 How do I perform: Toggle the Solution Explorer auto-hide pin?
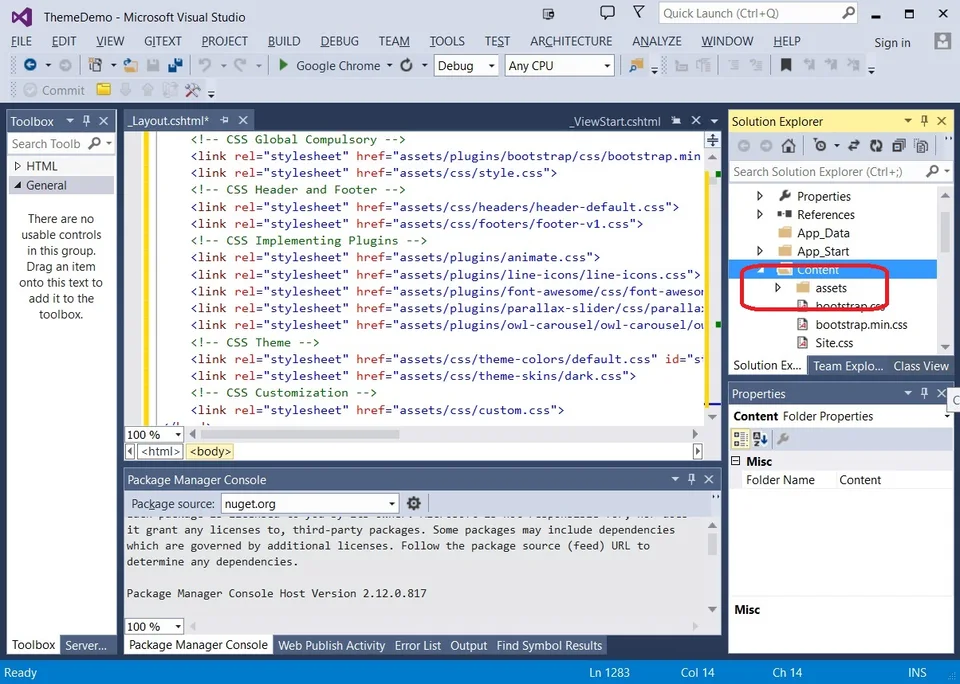[924, 121]
